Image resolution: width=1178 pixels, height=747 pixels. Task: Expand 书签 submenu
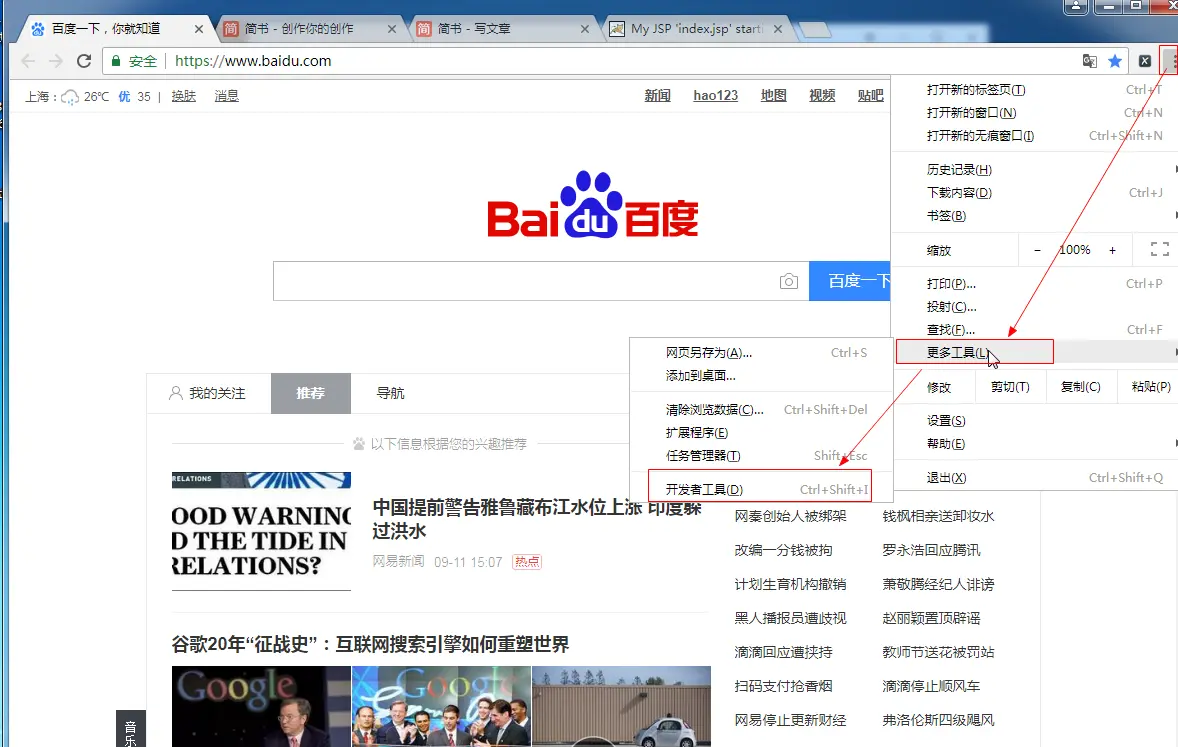click(1035, 216)
